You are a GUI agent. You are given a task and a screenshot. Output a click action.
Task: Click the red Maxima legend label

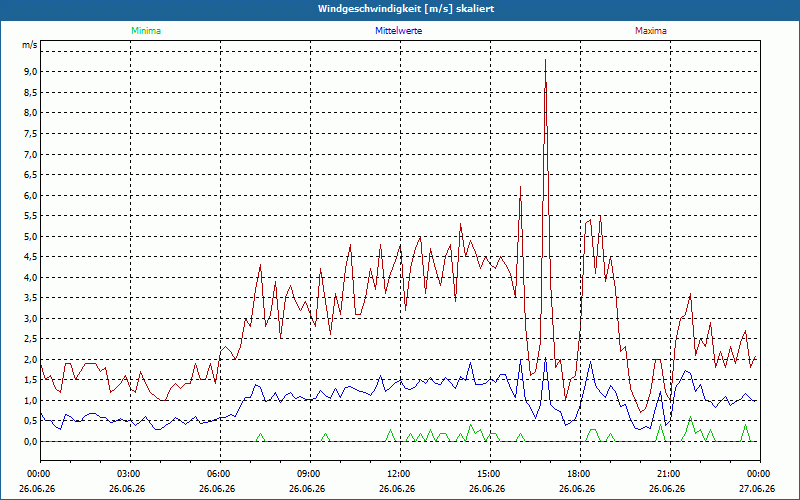651,31
